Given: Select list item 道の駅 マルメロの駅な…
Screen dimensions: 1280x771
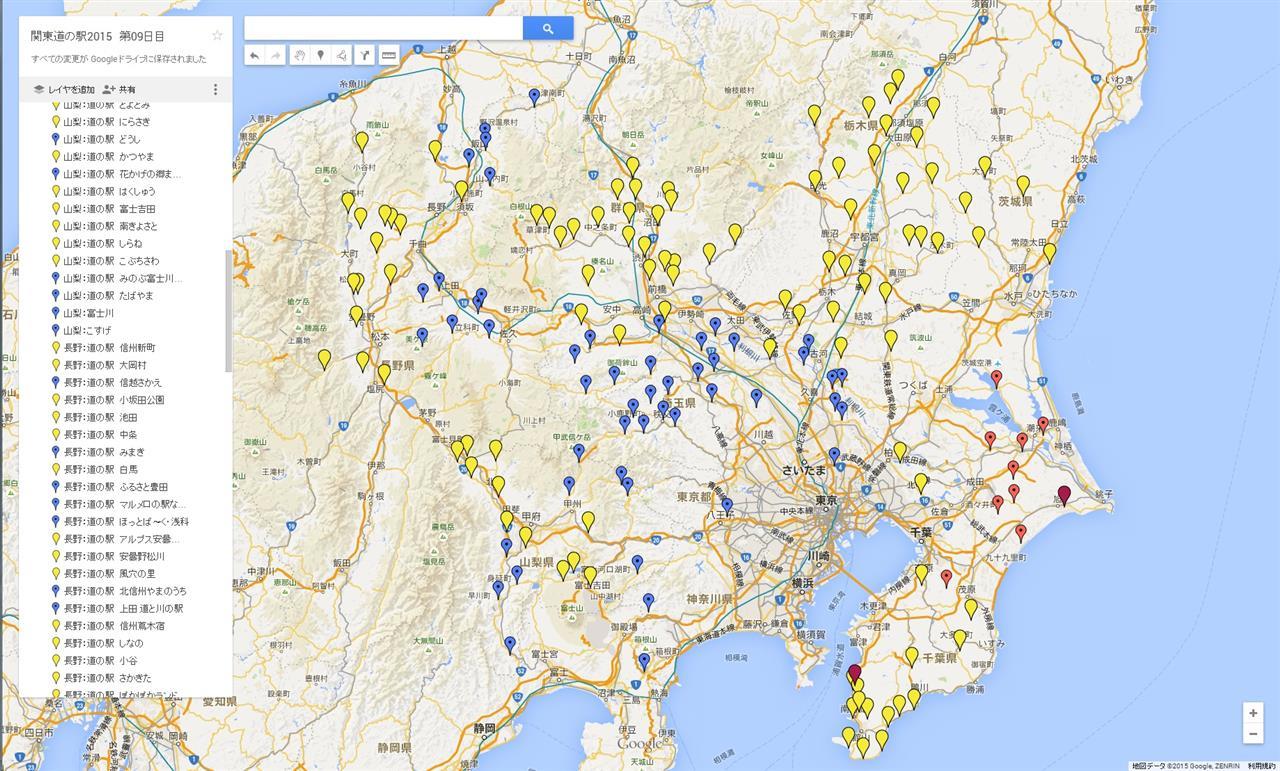Looking at the screenshot, I should [125, 504].
